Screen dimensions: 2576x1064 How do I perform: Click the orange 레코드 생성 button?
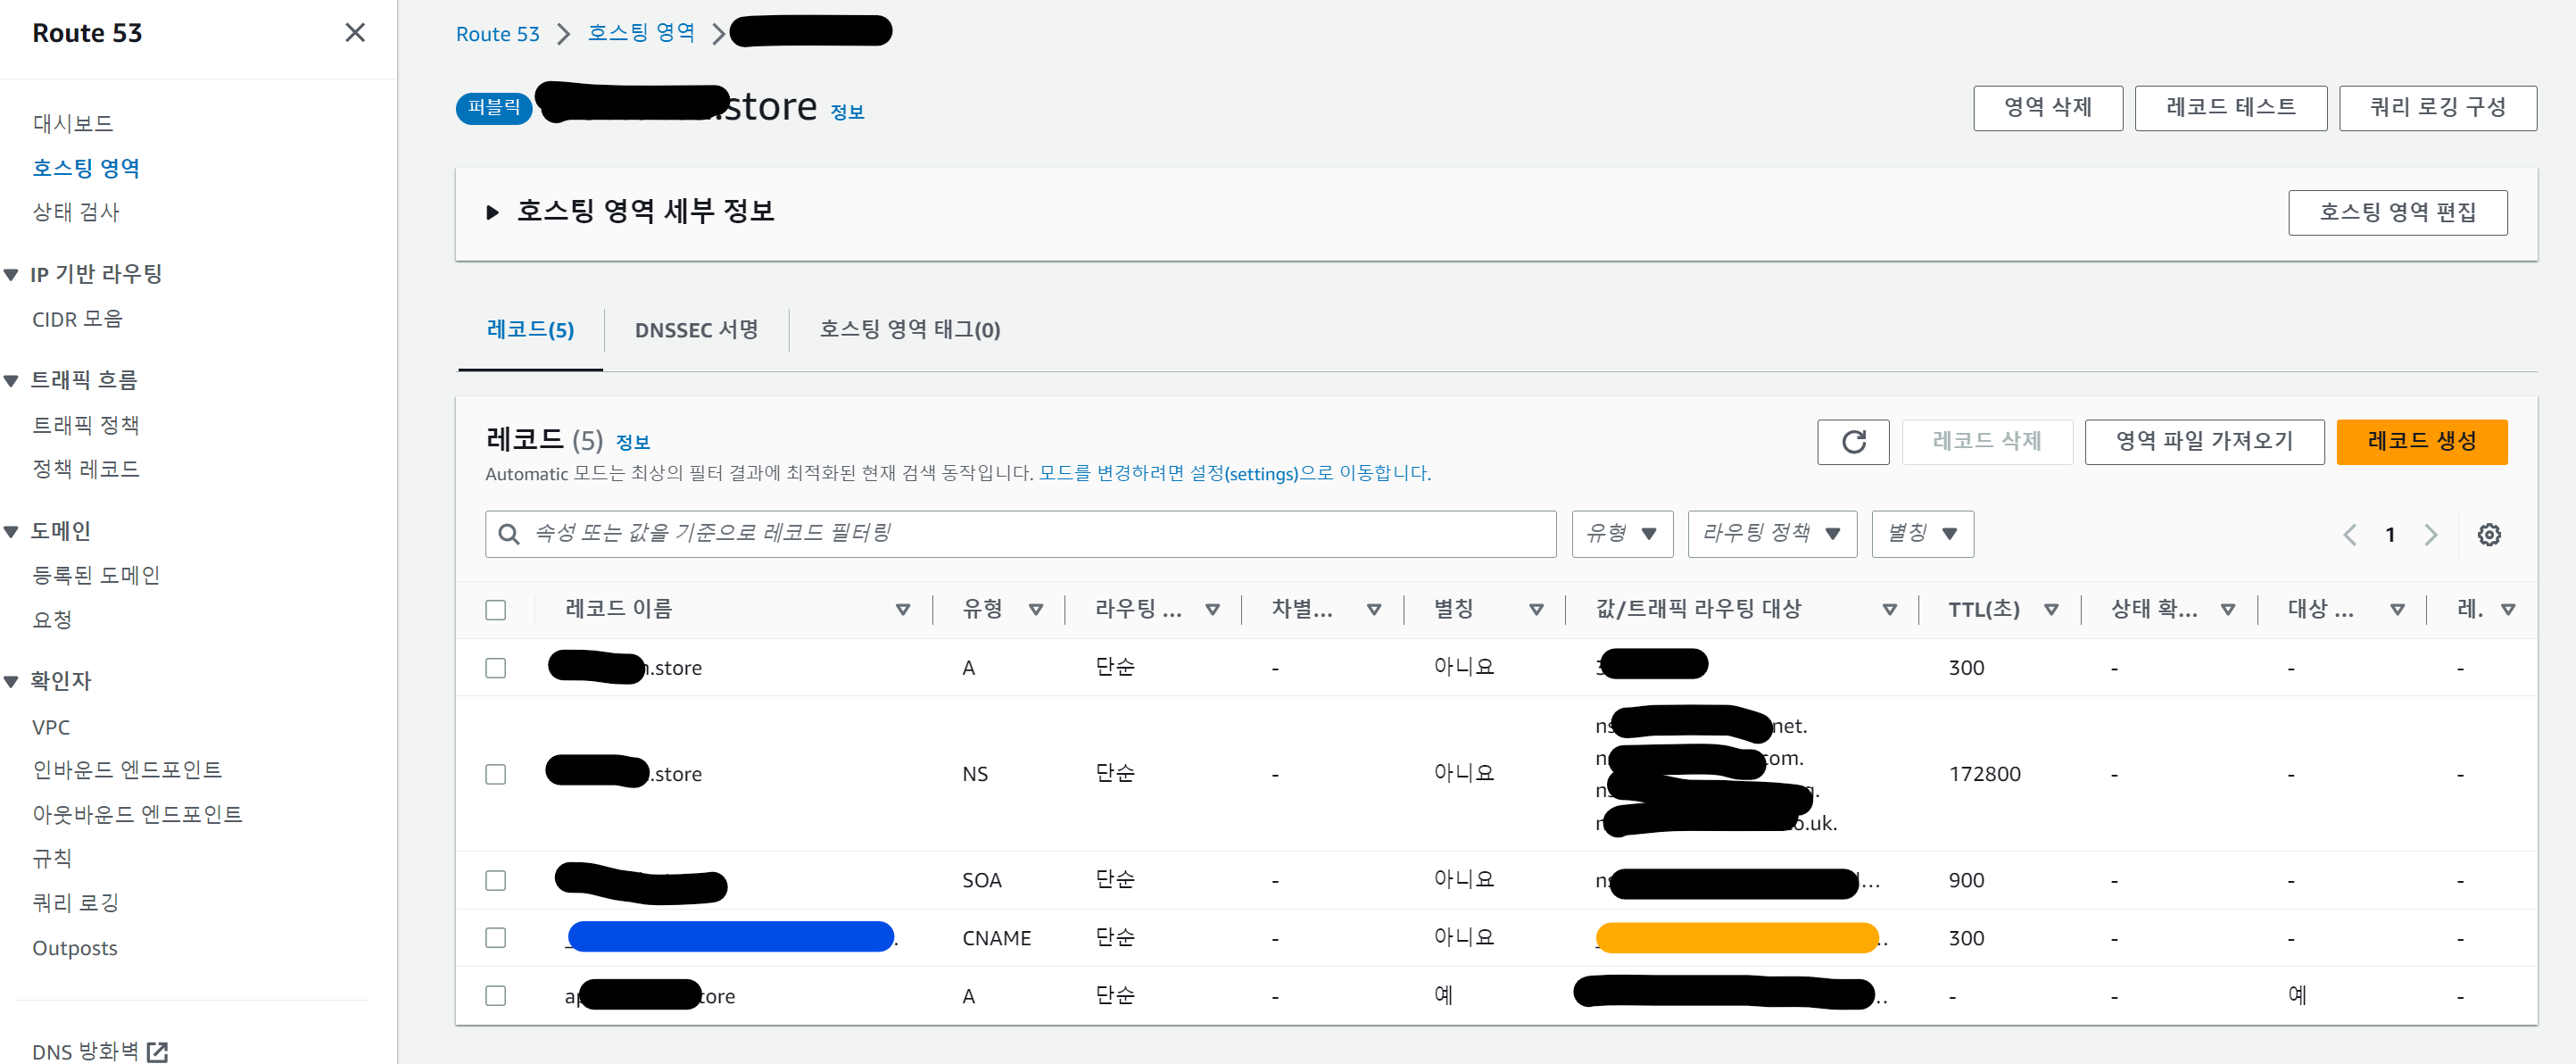click(2420, 442)
